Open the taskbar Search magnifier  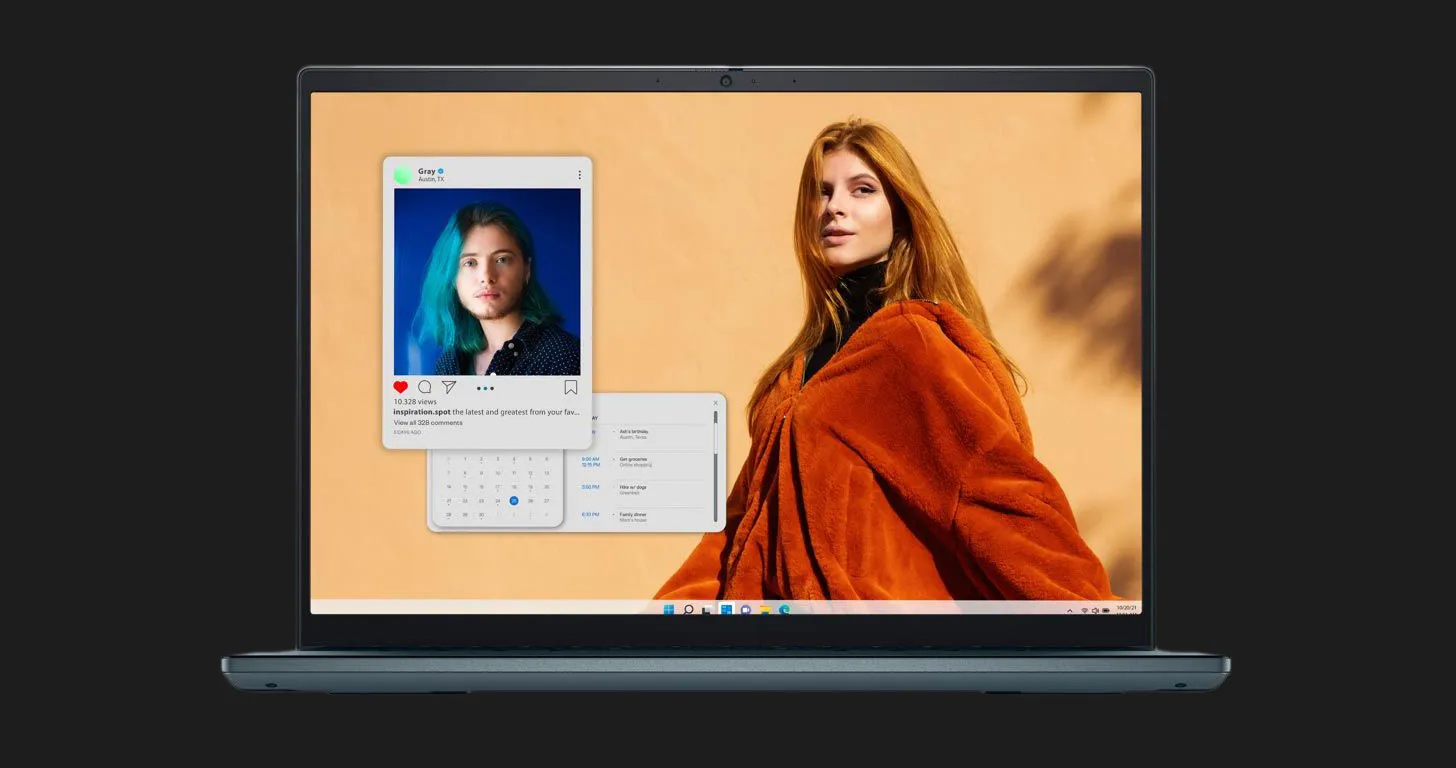(688, 609)
